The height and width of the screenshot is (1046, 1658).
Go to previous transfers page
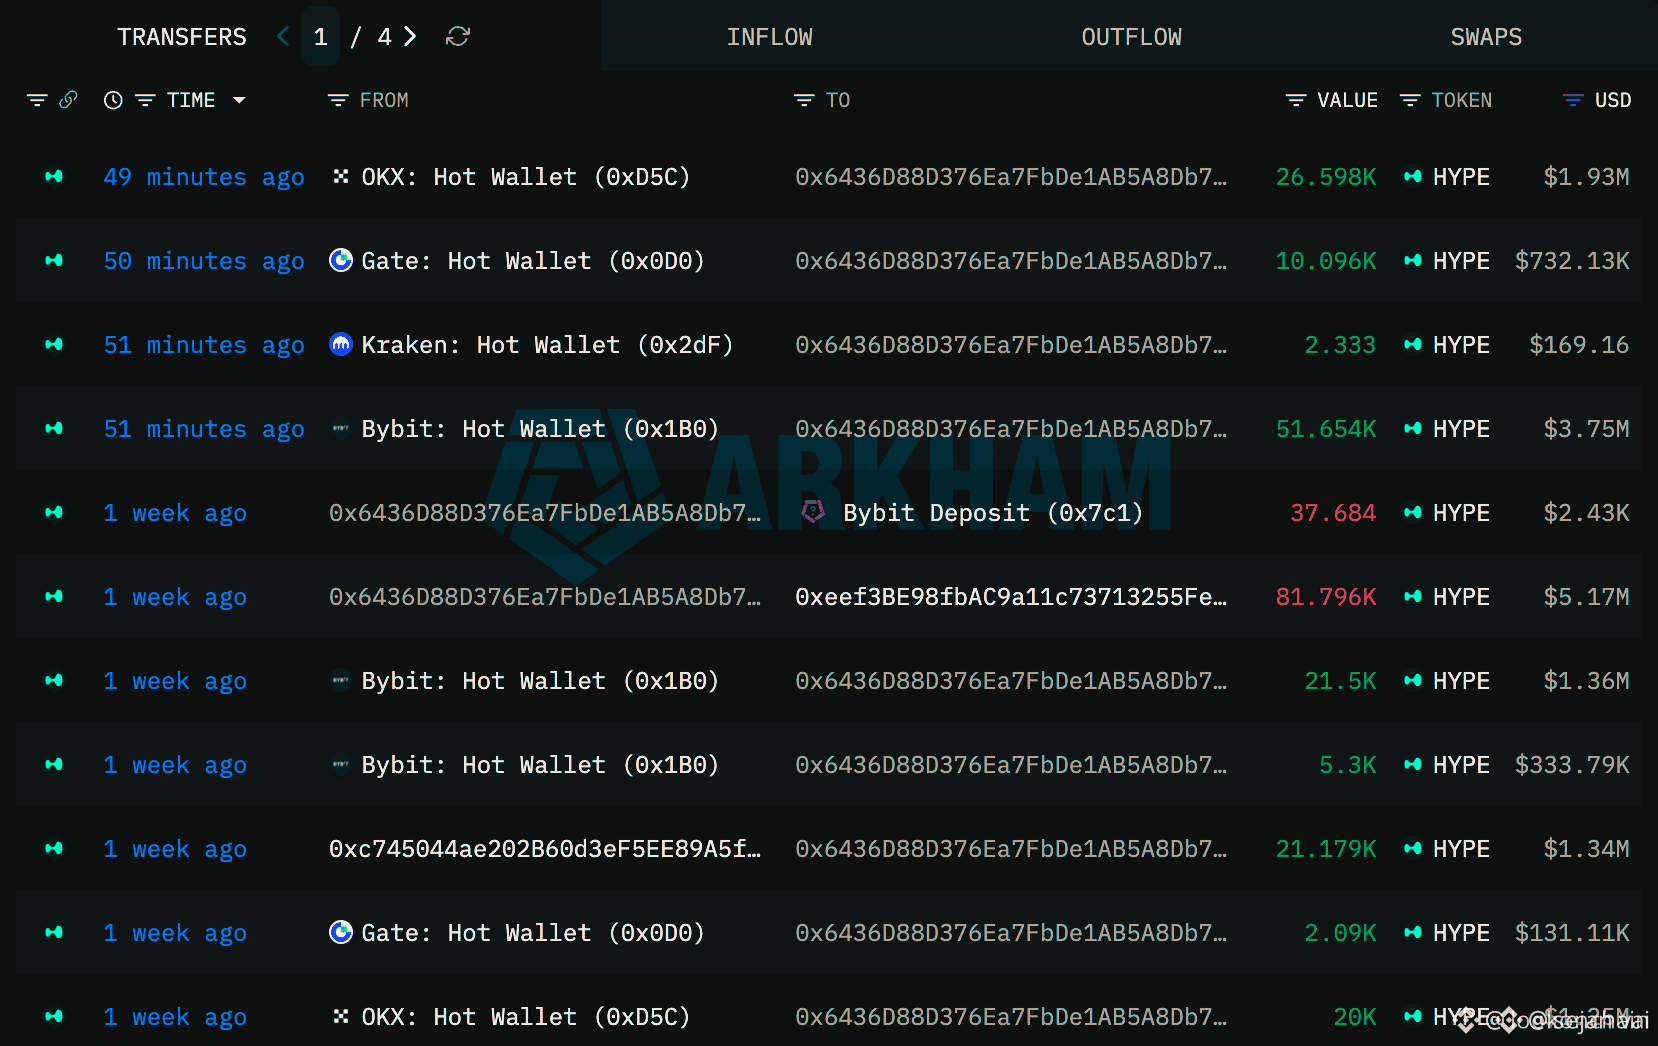pyautogui.click(x=284, y=37)
